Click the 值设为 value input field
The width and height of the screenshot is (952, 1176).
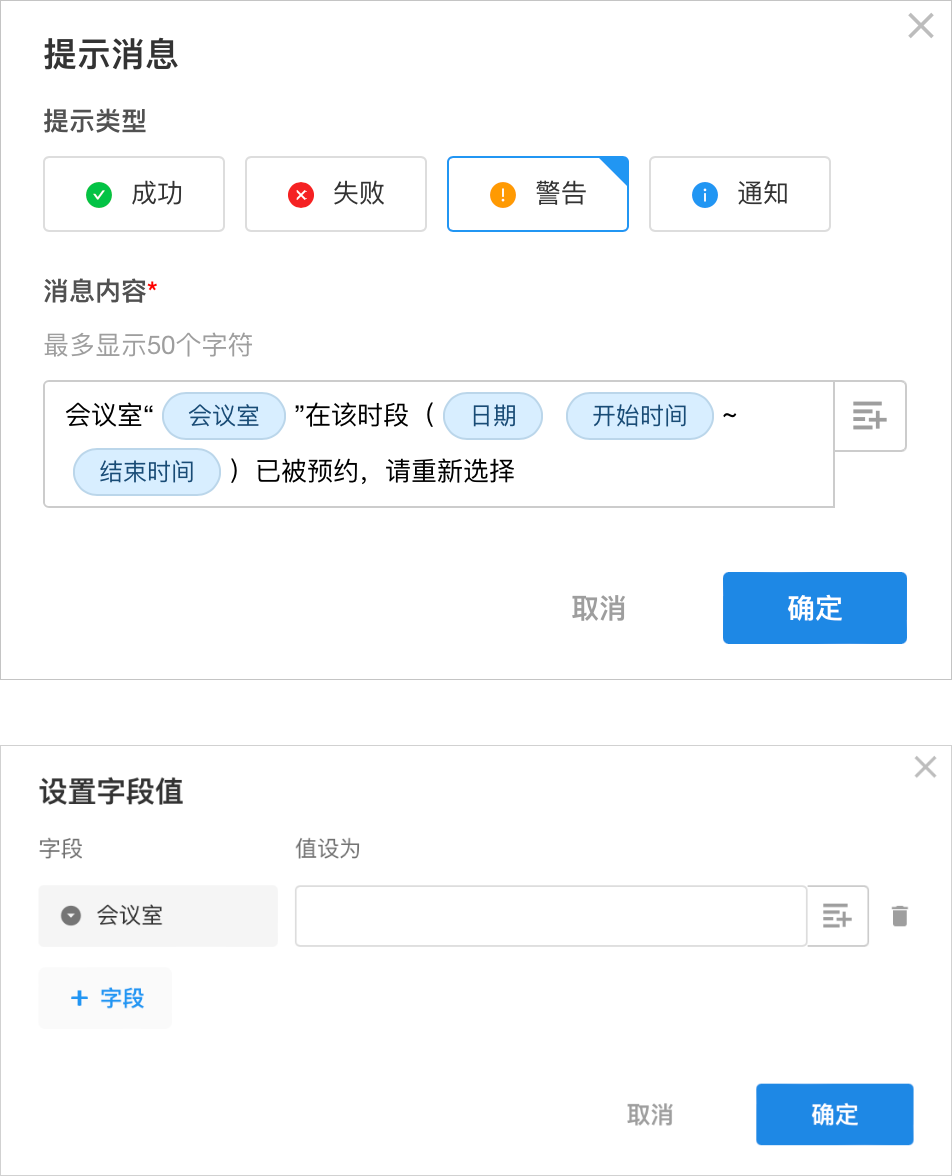click(x=550, y=915)
